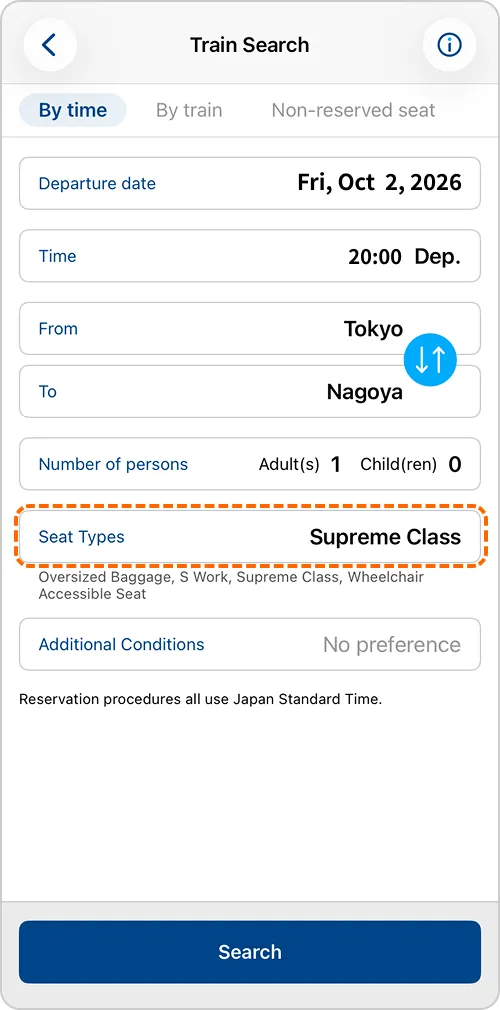Select the To station Nagoya field
The width and height of the screenshot is (500, 1010).
click(x=250, y=392)
